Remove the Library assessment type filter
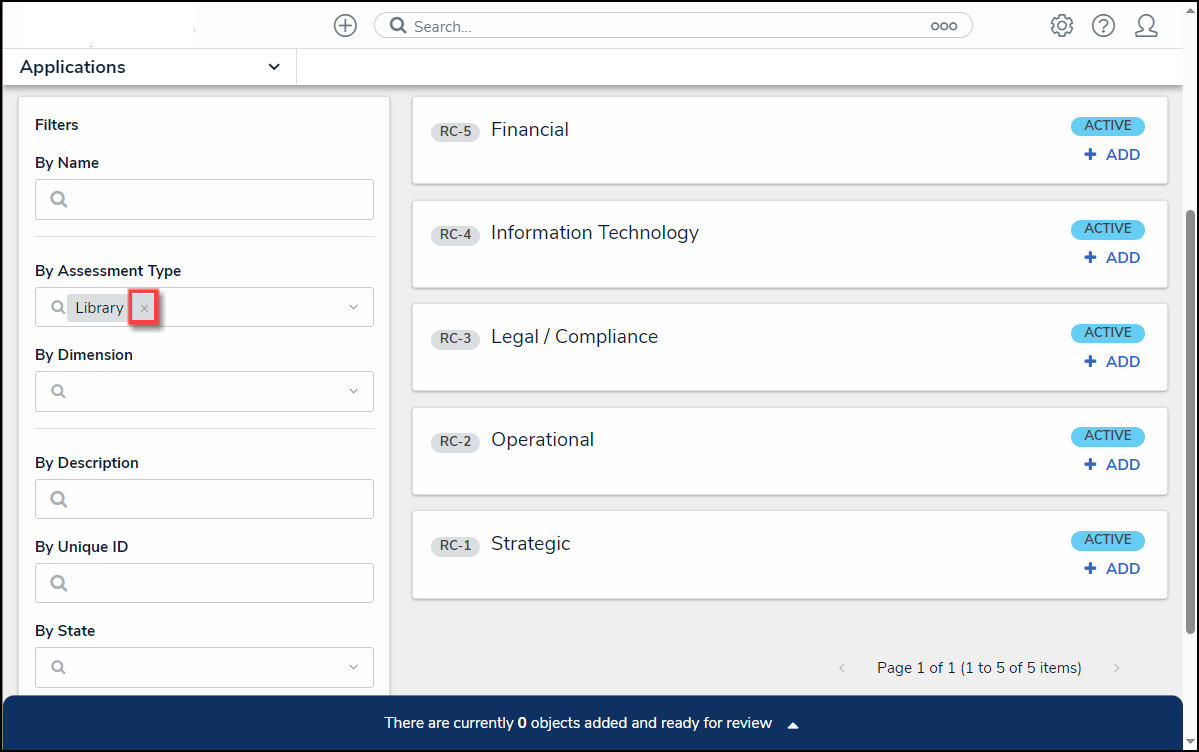 click(x=145, y=309)
